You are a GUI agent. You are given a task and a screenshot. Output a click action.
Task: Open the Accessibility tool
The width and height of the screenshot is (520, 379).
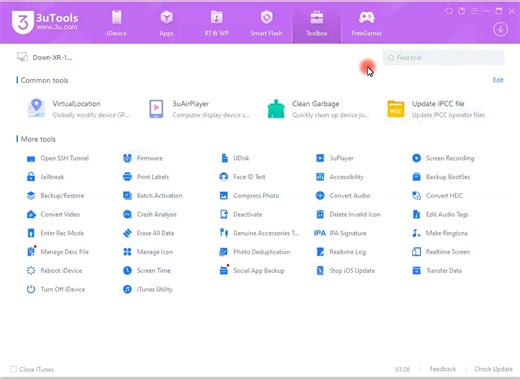340,177
